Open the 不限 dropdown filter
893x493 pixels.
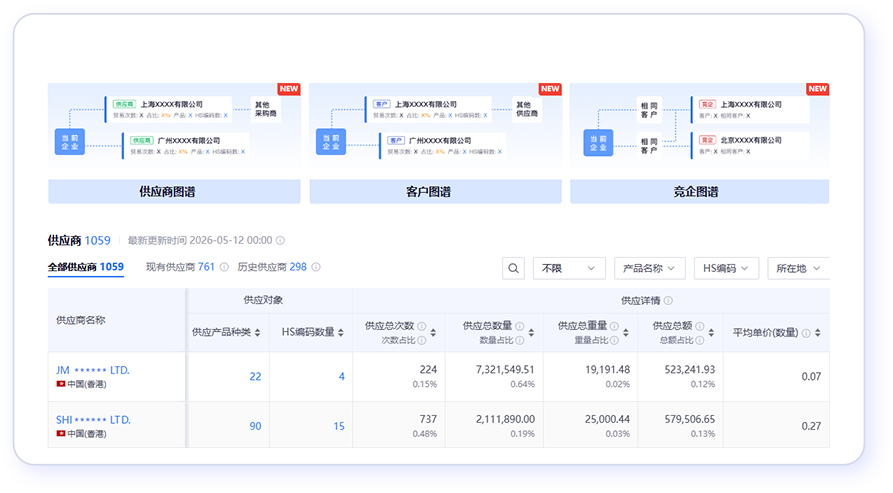(x=568, y=268)
